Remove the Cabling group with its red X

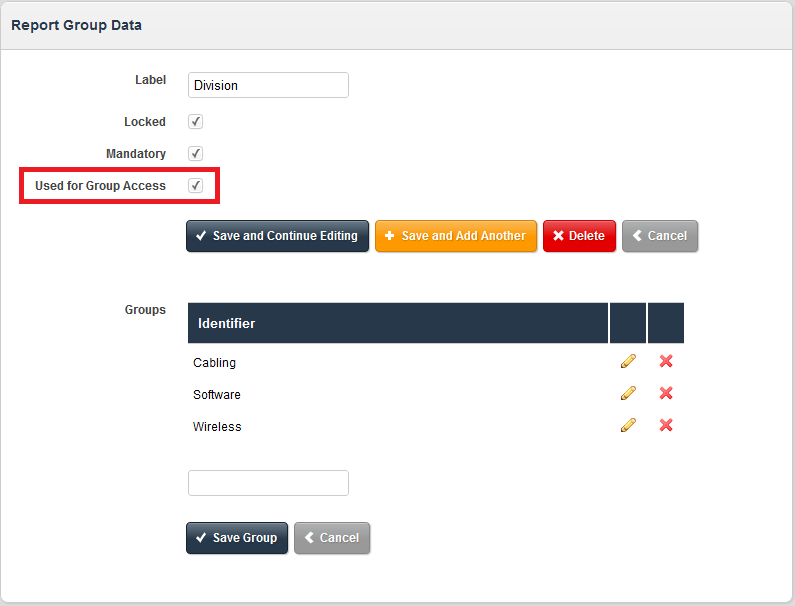click(666, 362)
